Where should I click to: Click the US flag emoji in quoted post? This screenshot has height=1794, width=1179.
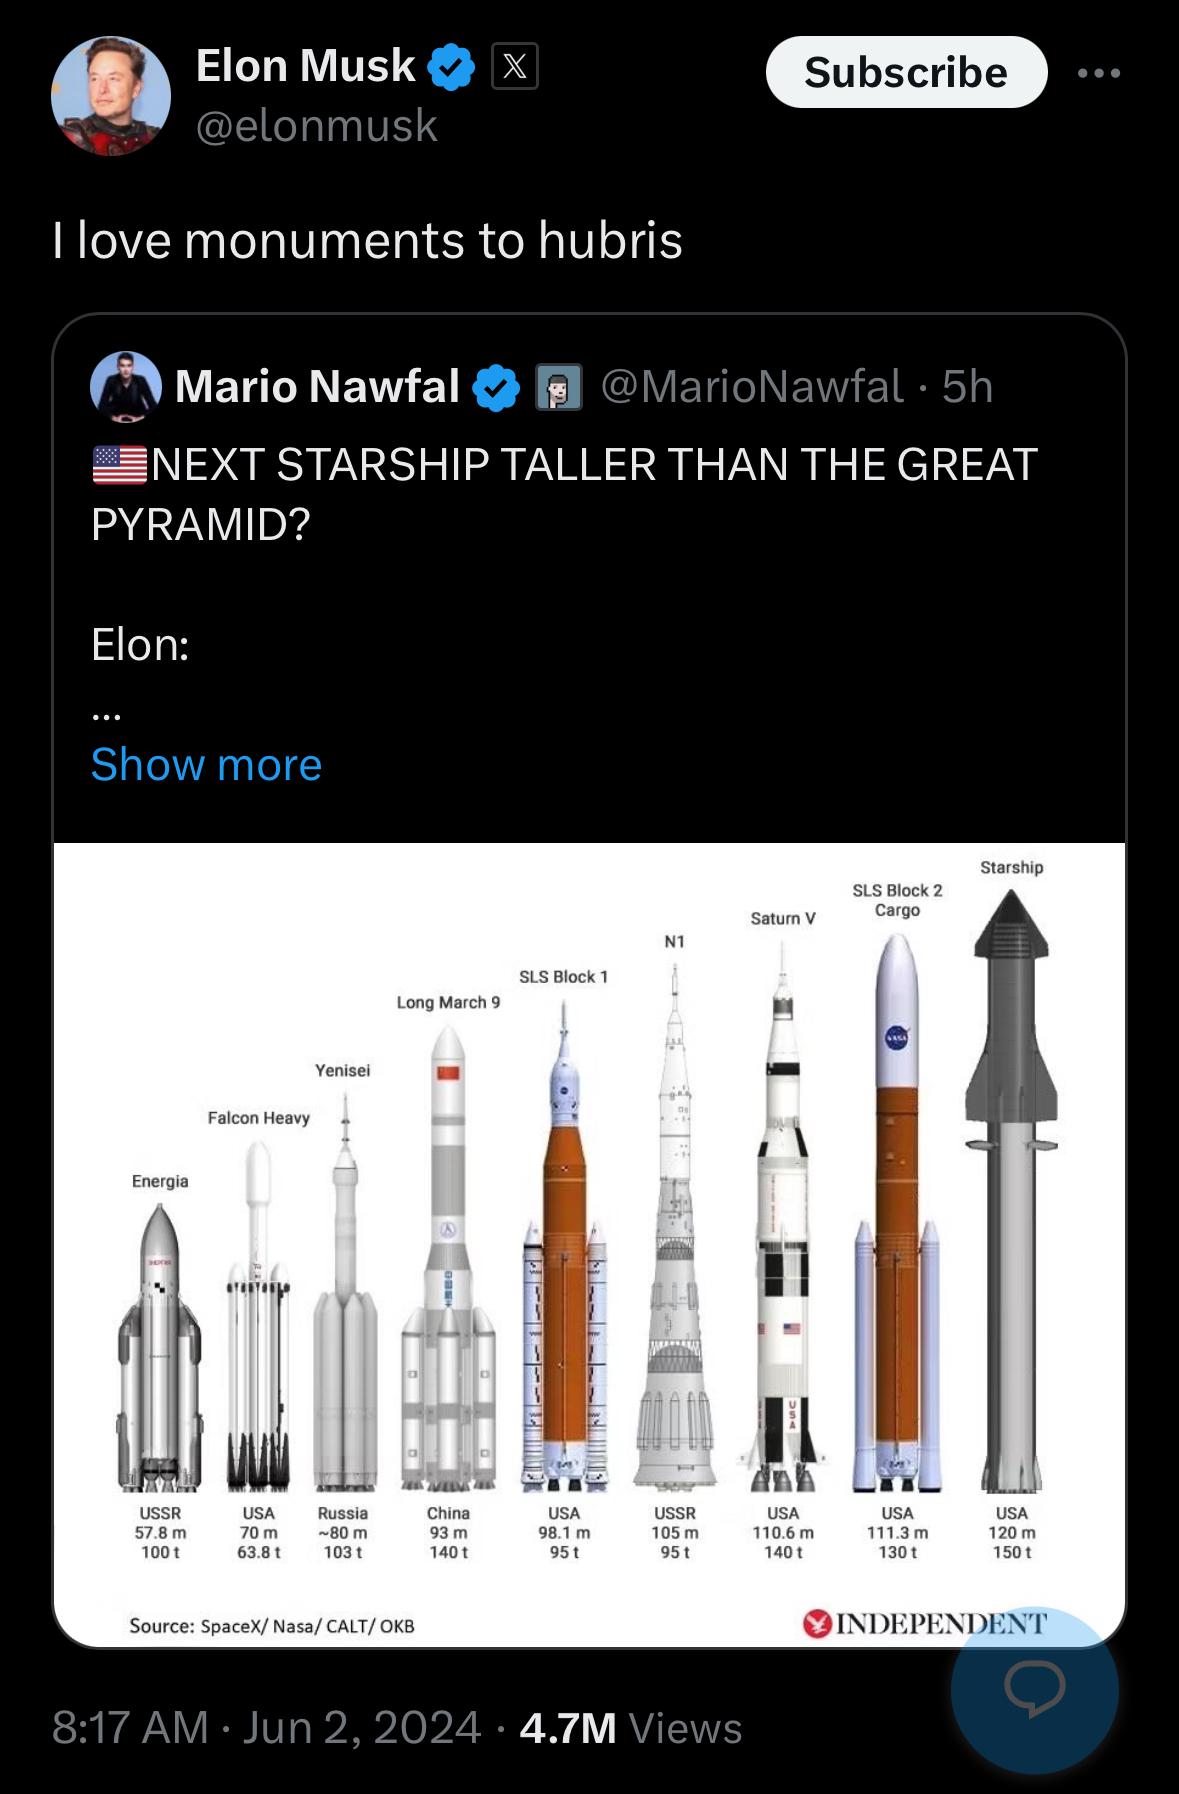(x=119, y=465)
